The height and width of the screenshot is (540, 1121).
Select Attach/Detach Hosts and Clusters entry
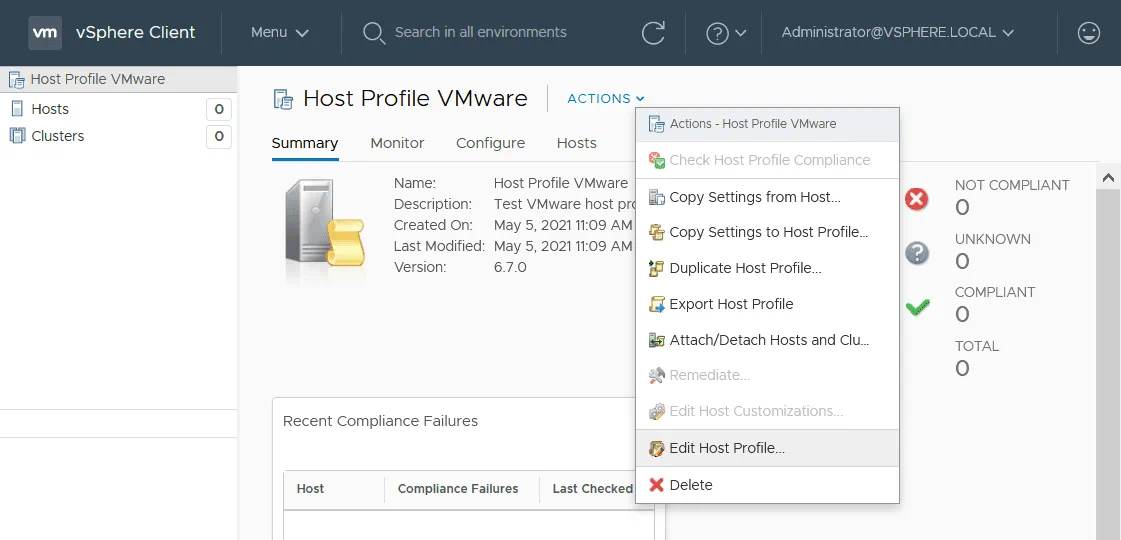pyautogui.click(x=768, y=340)
